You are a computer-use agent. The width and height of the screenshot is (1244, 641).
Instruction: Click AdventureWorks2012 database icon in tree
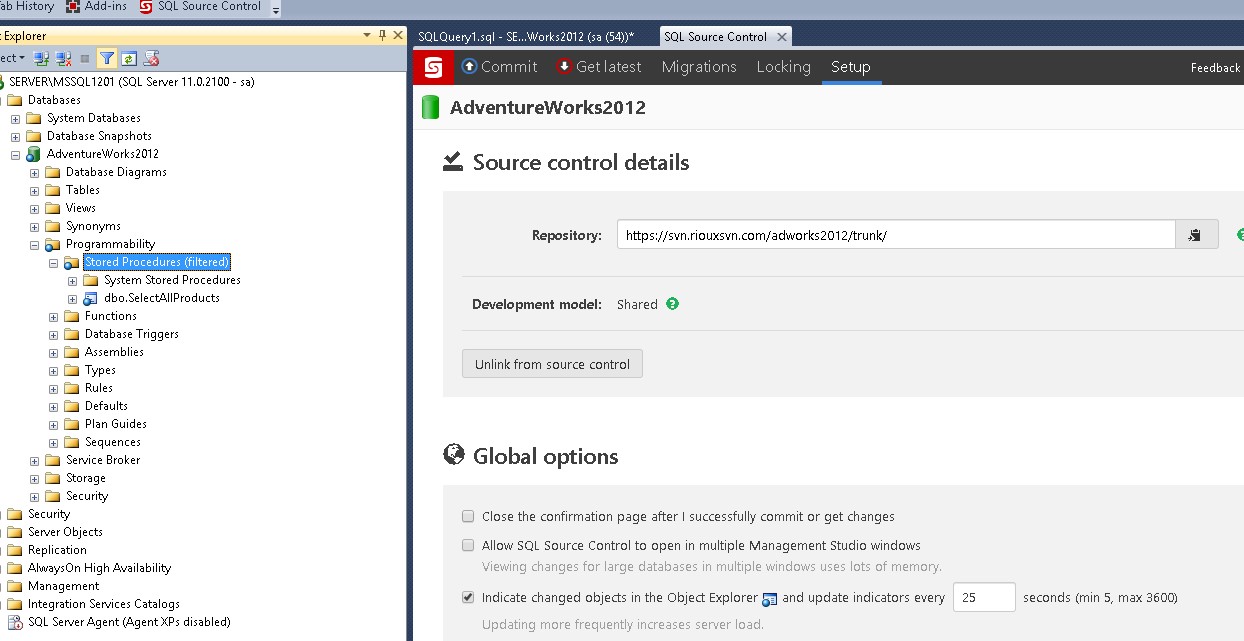point(34,154)
